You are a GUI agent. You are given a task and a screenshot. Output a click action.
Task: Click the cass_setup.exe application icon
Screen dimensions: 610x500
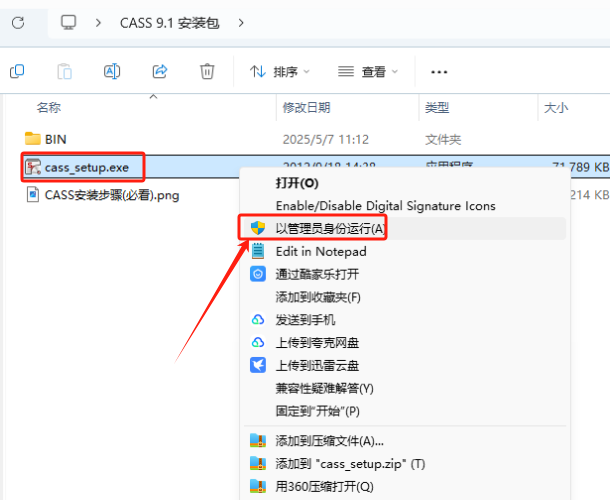(x=33, y=167)
